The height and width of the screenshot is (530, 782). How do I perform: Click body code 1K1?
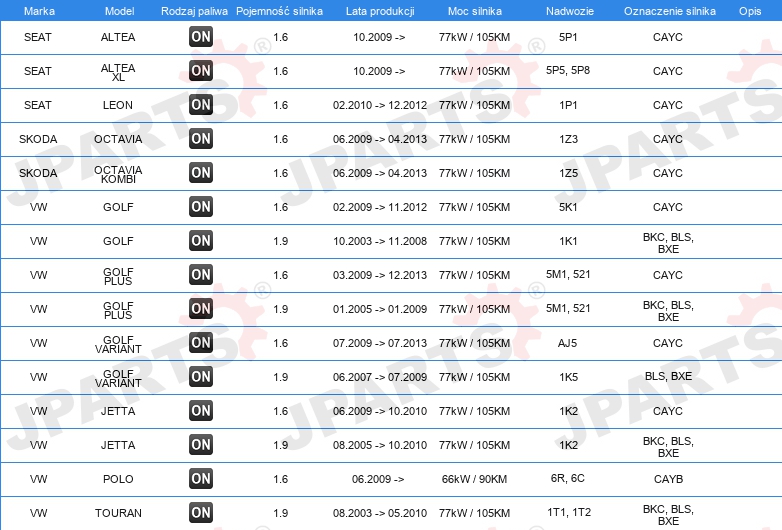(x=568, y=241)
